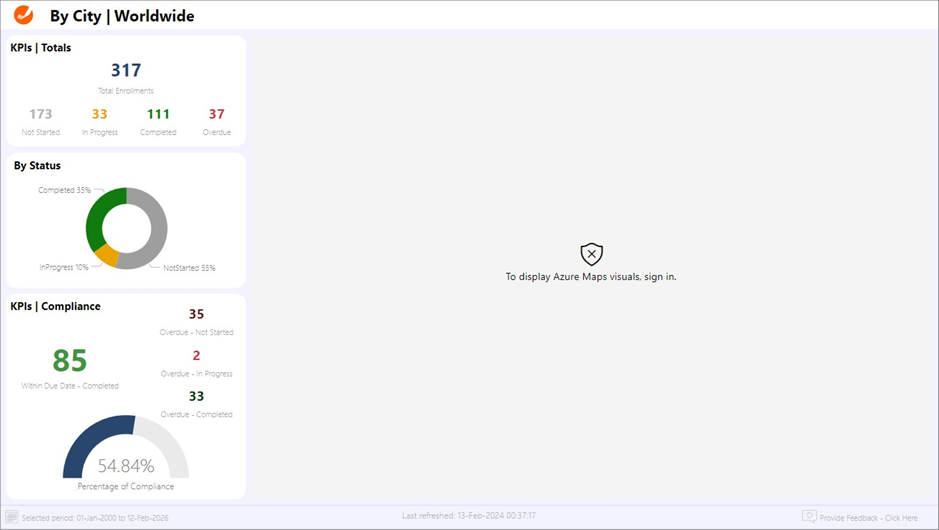Click the 2 Overdue - In Progress value
939x530 pixels.
pyautogui.click(x=196, y=356)
